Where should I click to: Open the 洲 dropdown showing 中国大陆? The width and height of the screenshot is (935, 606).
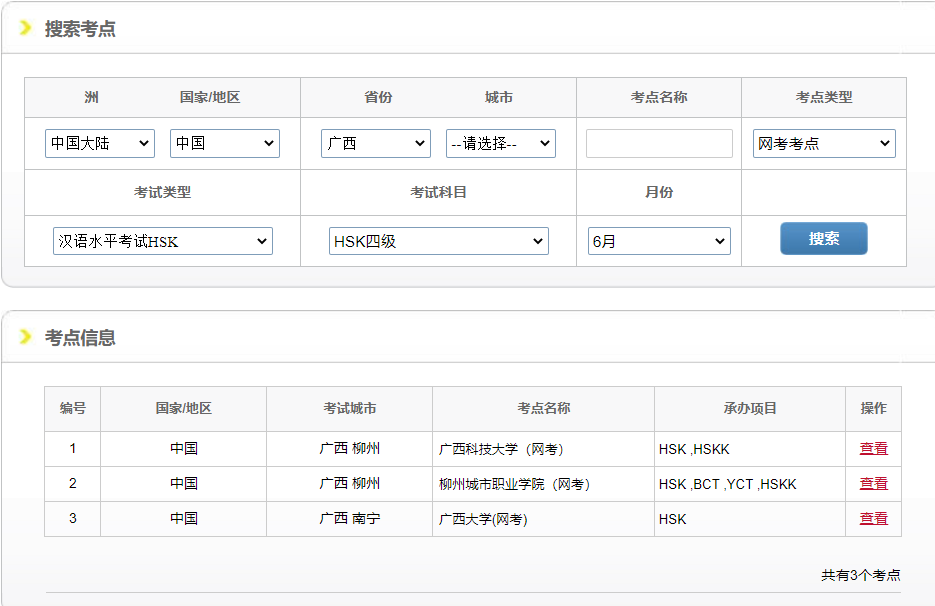pyautogui.click(x=100, y=143)
